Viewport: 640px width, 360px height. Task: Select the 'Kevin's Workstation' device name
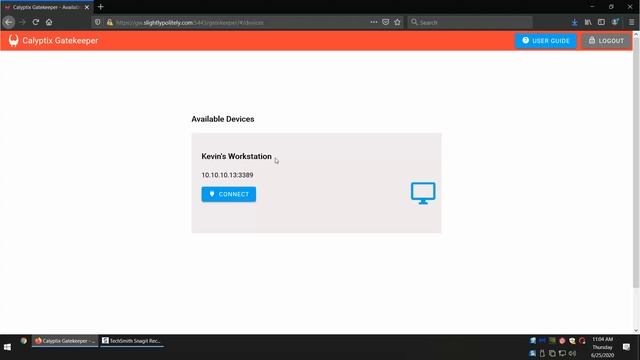click(x=236, y=156)
